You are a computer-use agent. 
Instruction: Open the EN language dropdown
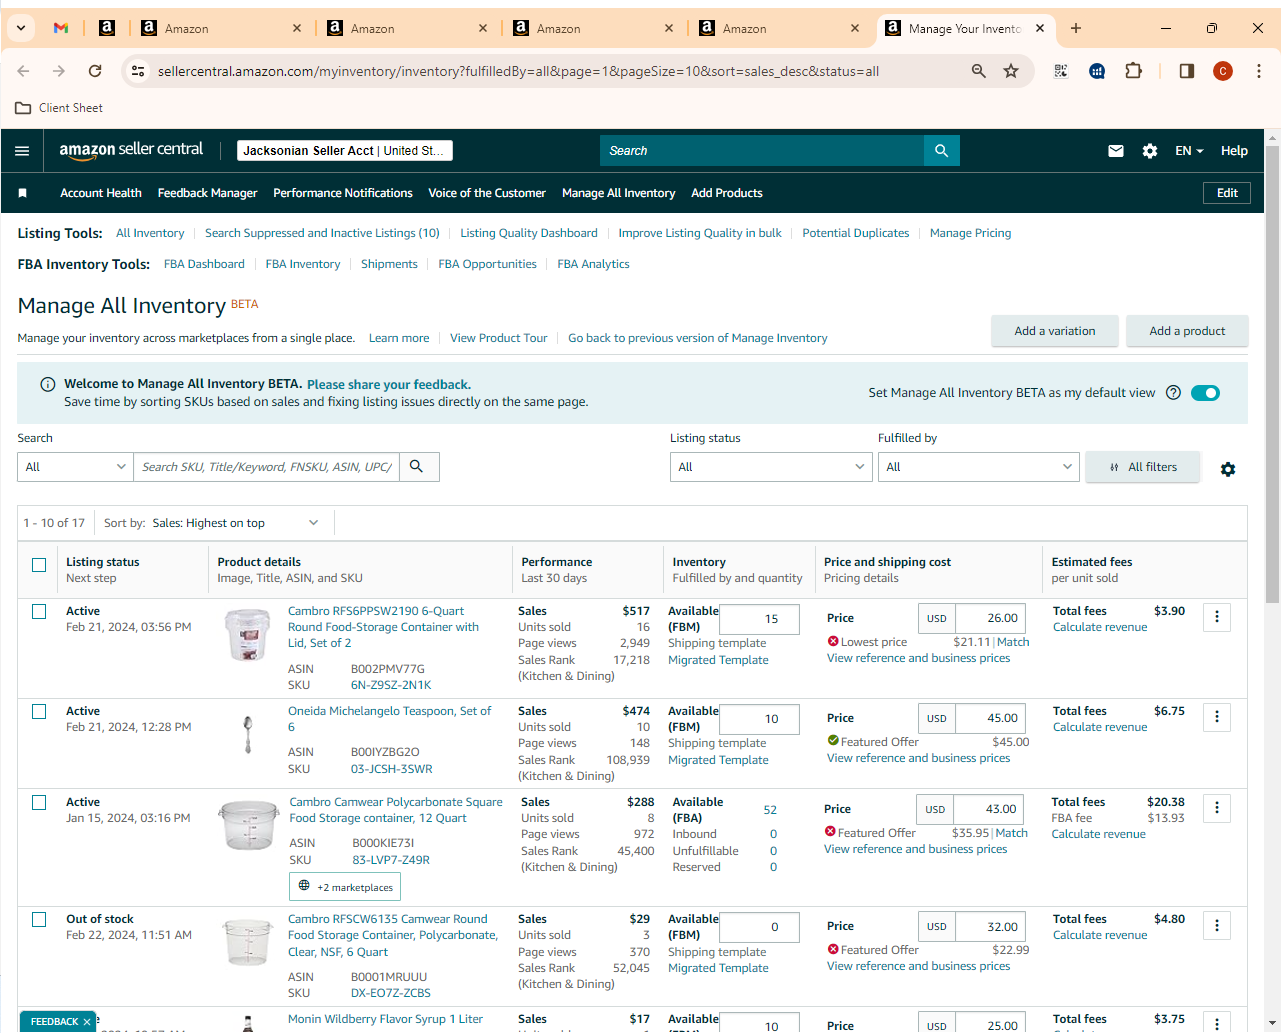(x=1189, y=151)
